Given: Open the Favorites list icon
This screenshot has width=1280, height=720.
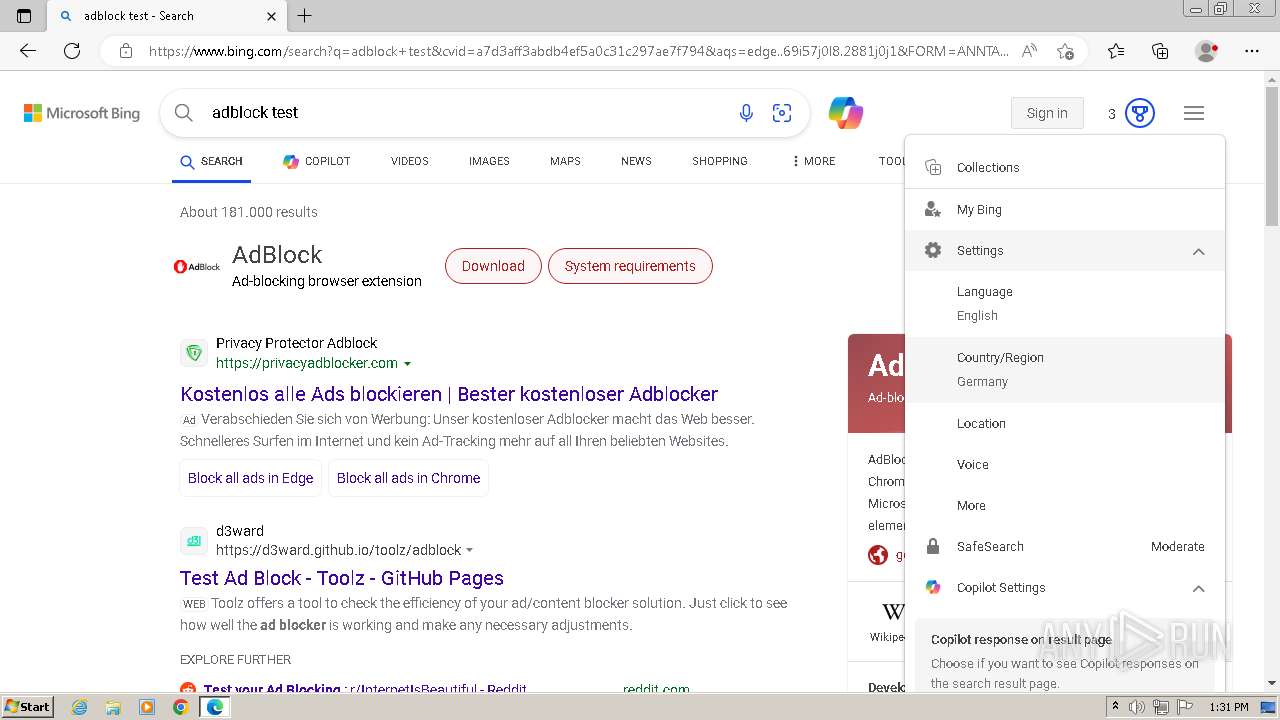Looking at the screenshot, I should point(1116,51).
